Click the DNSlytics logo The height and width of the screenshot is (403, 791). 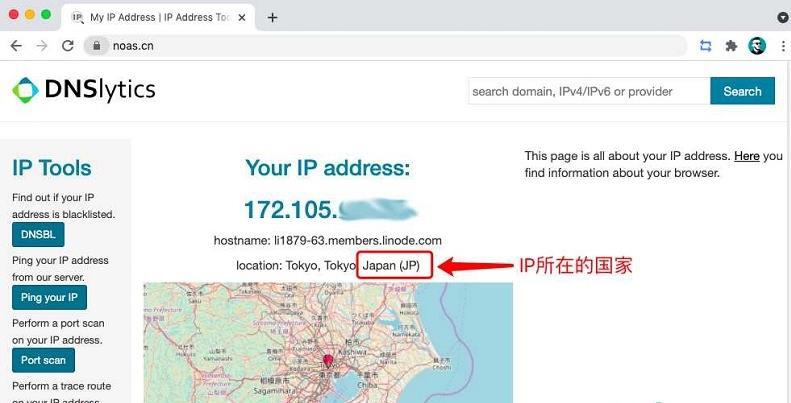coord(84,91)
